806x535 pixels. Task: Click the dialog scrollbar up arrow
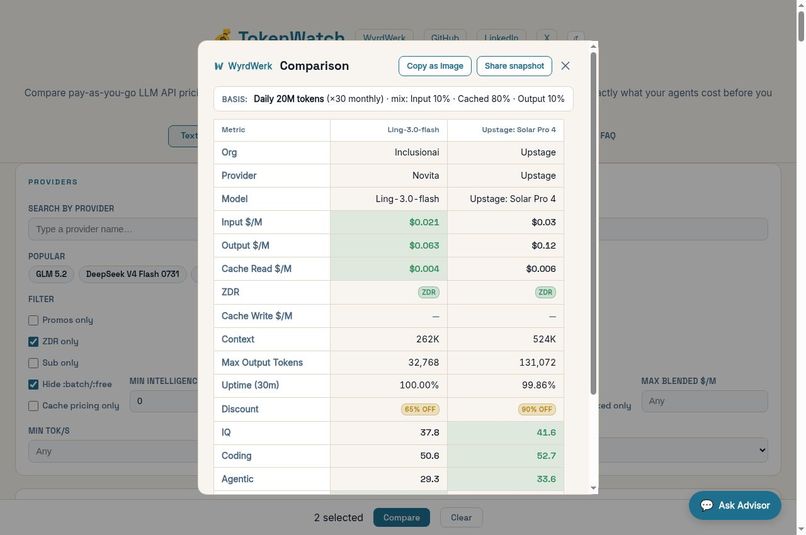click(x=594, y=46)
